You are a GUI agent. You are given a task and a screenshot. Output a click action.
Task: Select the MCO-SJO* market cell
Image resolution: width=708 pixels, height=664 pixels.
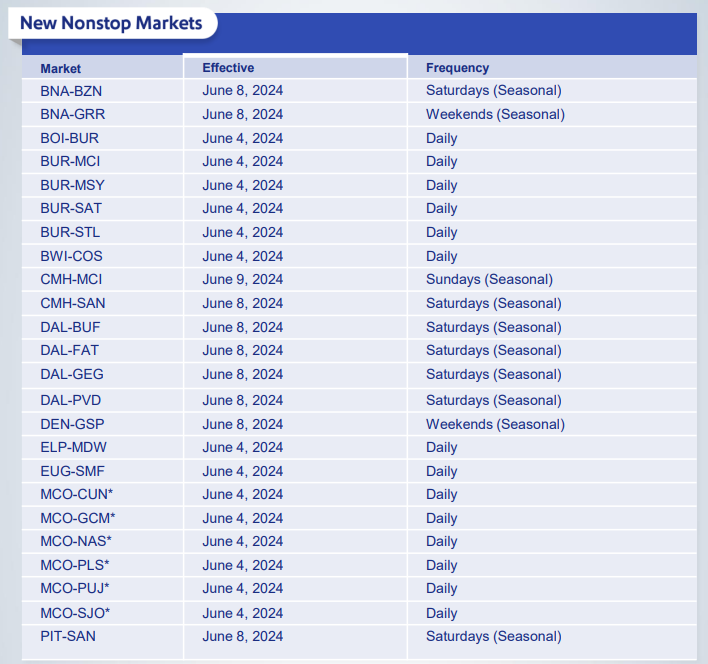tap(75, 613)
